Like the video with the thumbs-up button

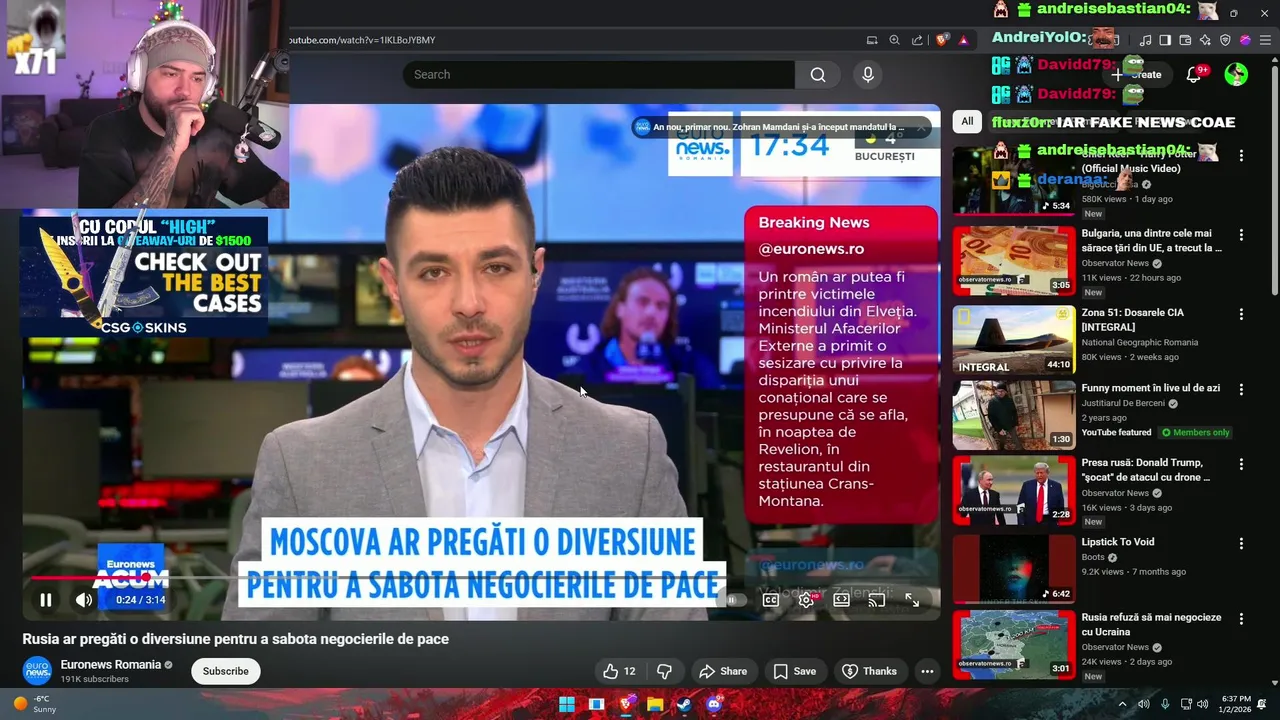619,671
